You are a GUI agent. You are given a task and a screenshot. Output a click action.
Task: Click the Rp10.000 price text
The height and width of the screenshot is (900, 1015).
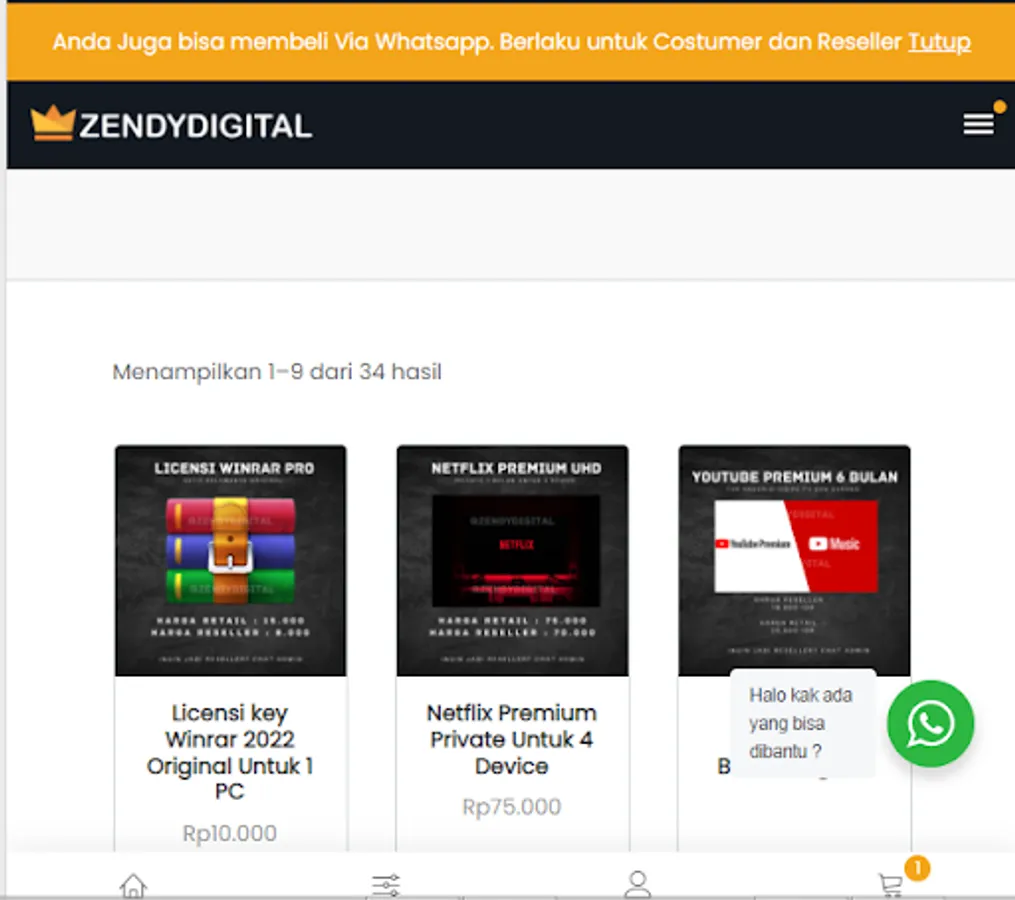pyautogui.click(x=230, y=833)
